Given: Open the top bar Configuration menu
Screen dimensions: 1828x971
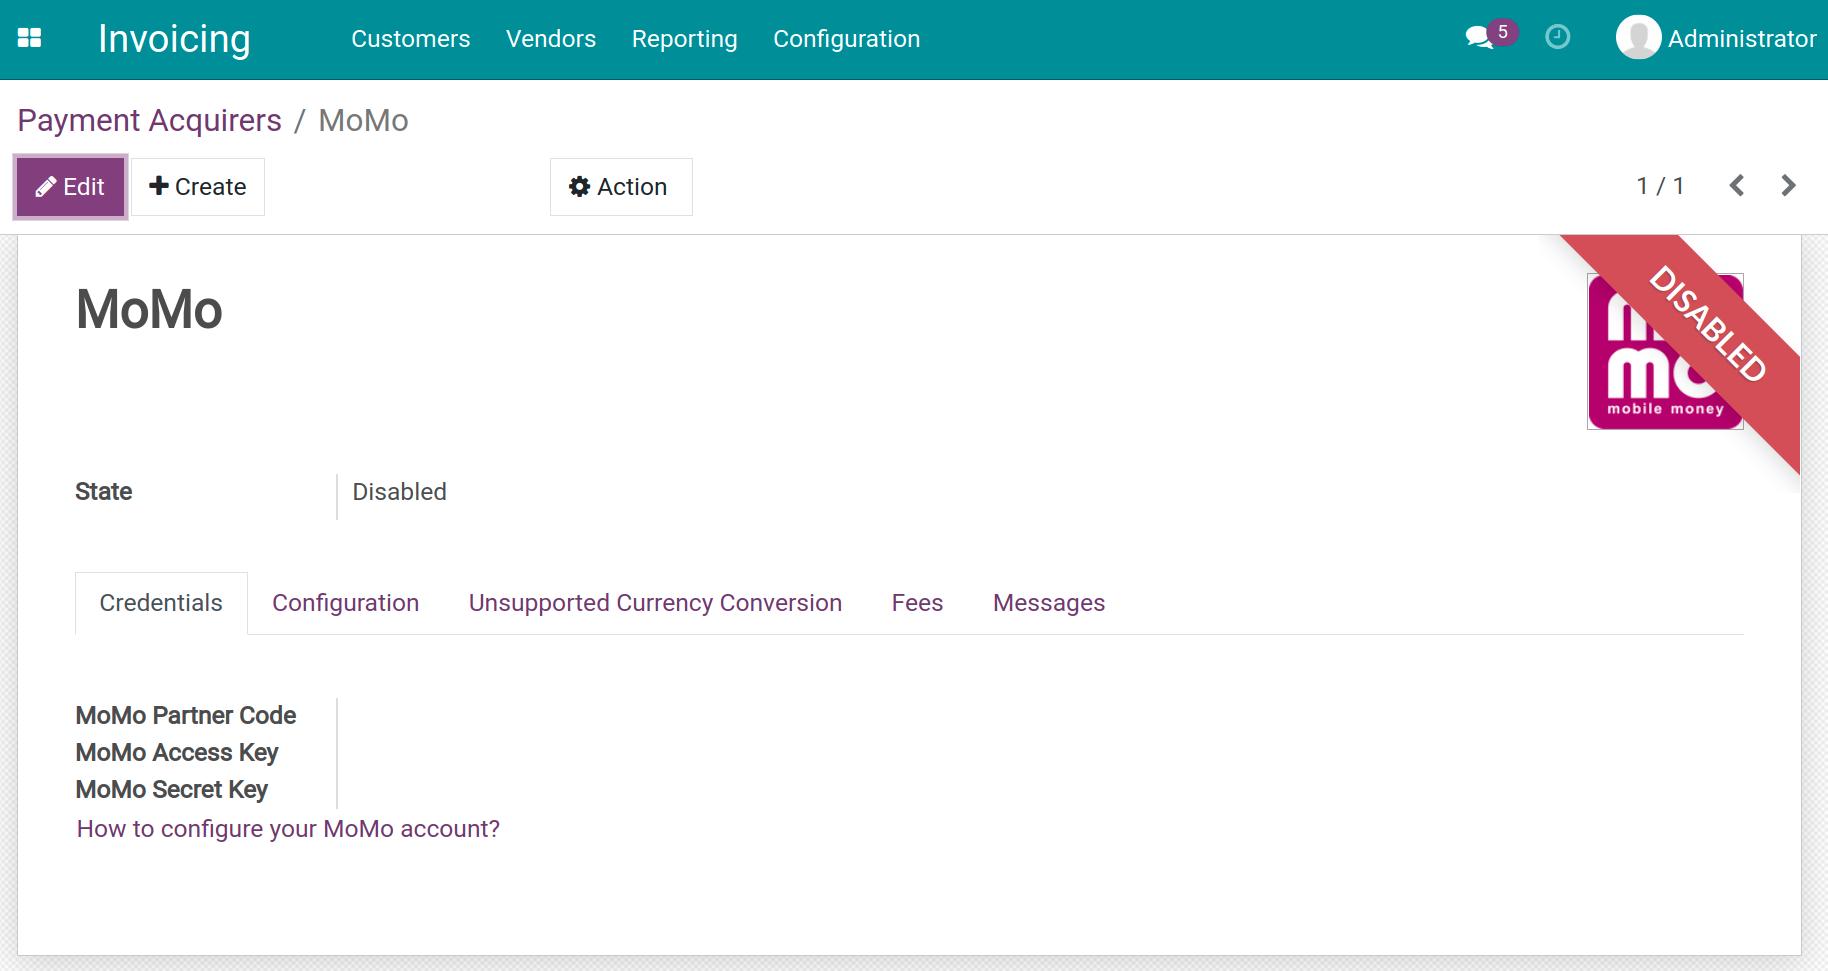Looking at the screenshot, I should click(x=846, y=39).
